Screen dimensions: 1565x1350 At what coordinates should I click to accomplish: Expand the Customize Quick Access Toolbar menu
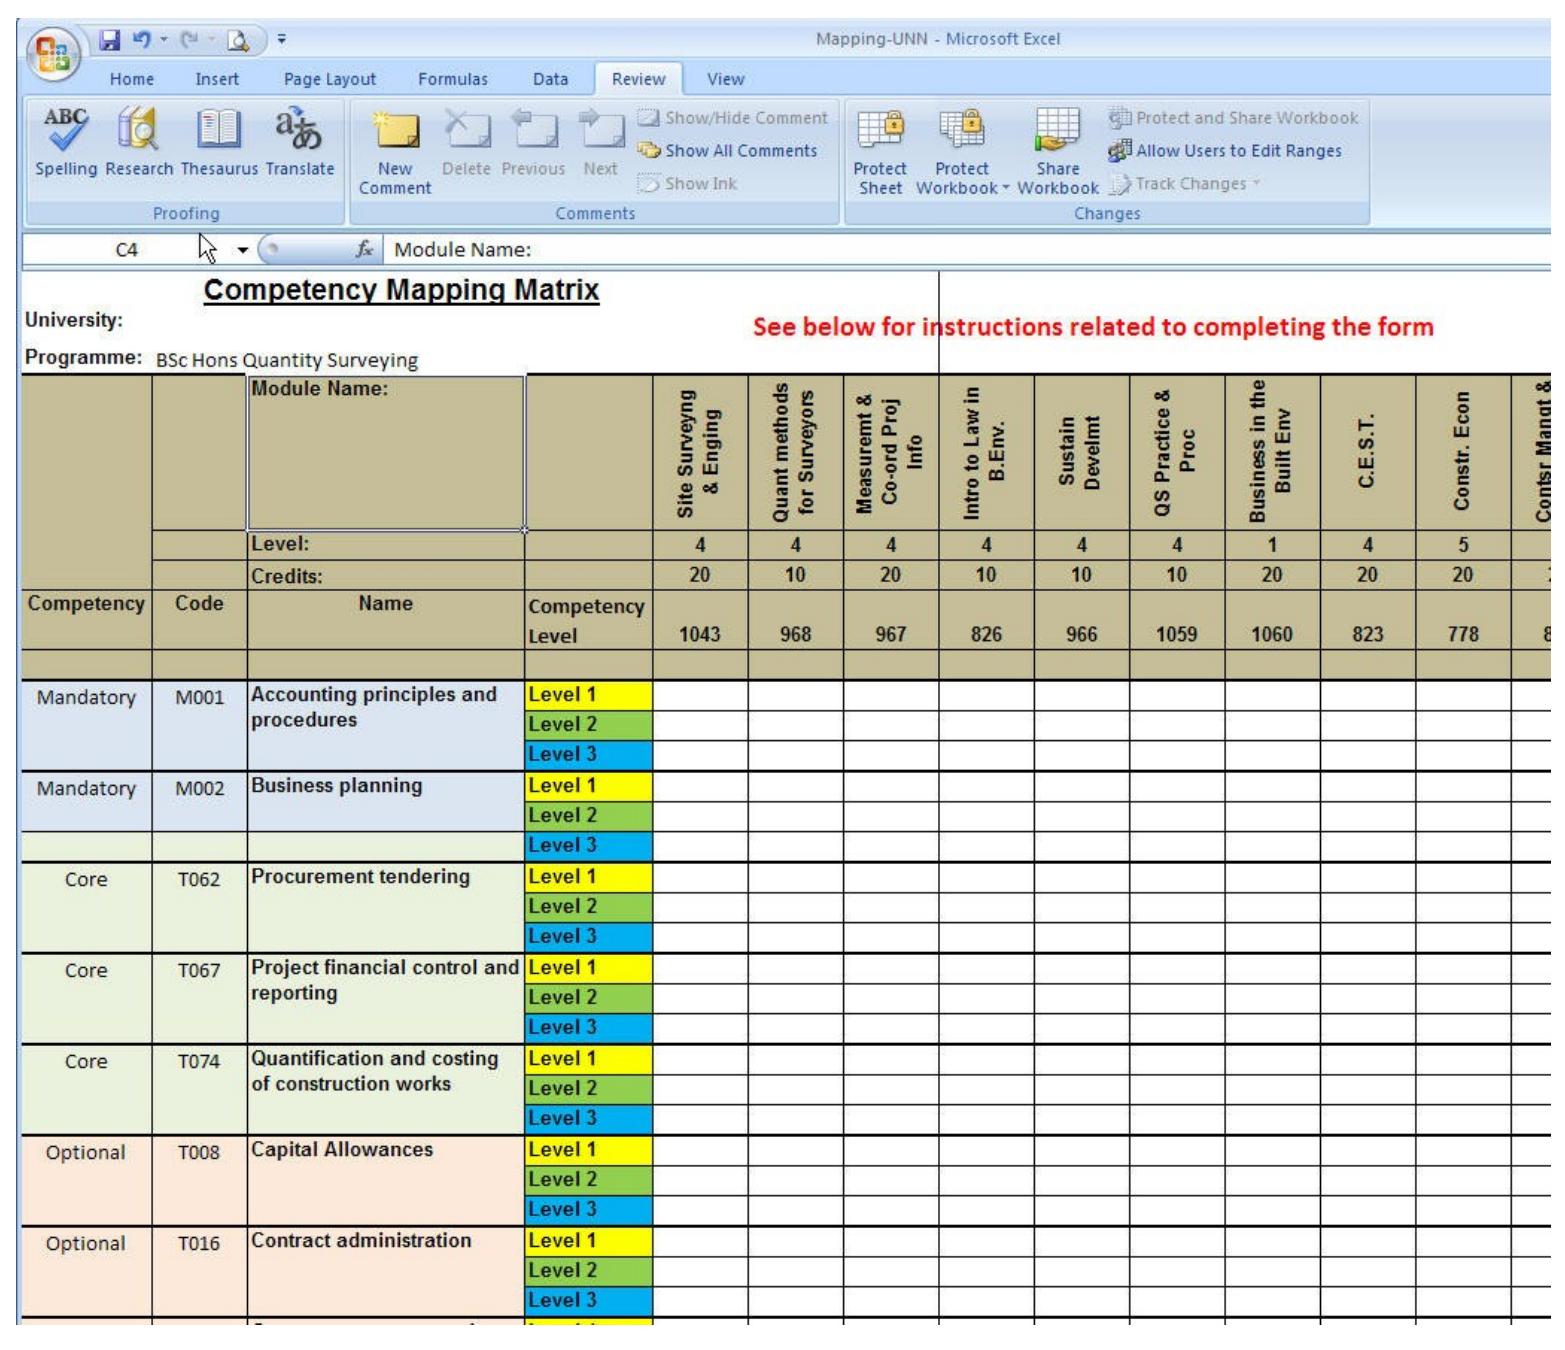[282, 40]
